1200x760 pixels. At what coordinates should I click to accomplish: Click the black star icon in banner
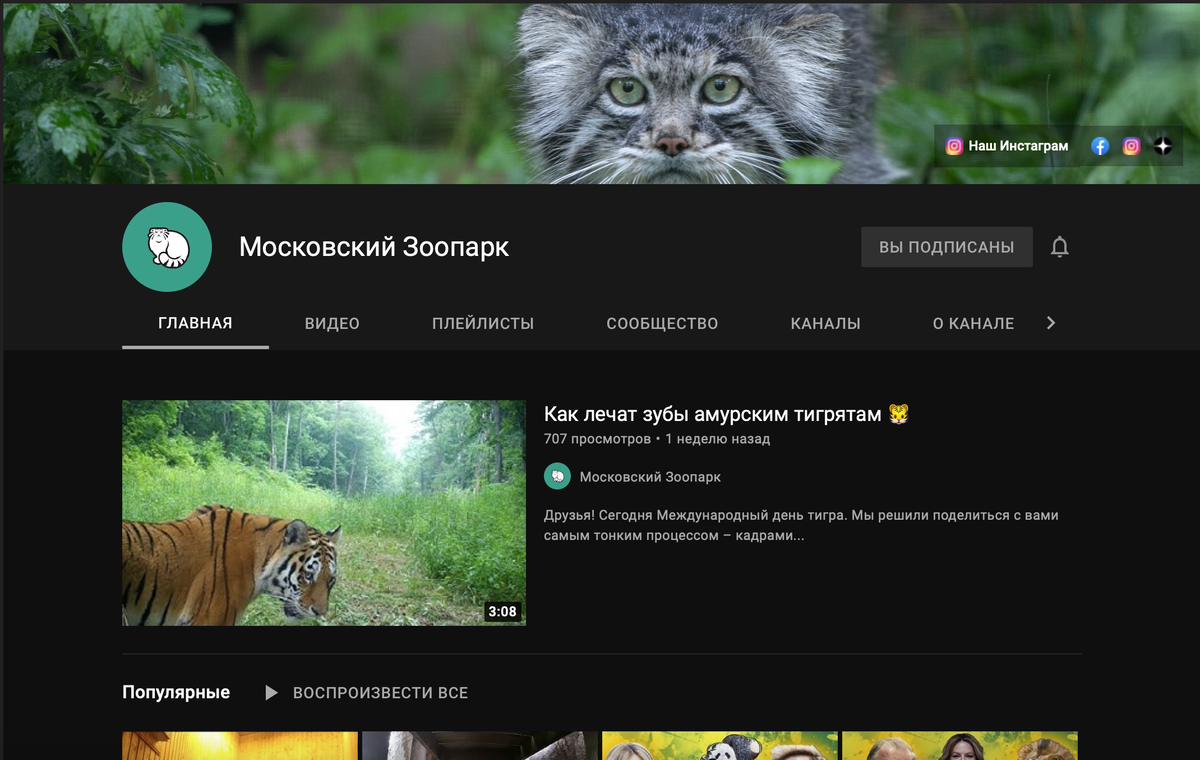(x=1162, y=146)
